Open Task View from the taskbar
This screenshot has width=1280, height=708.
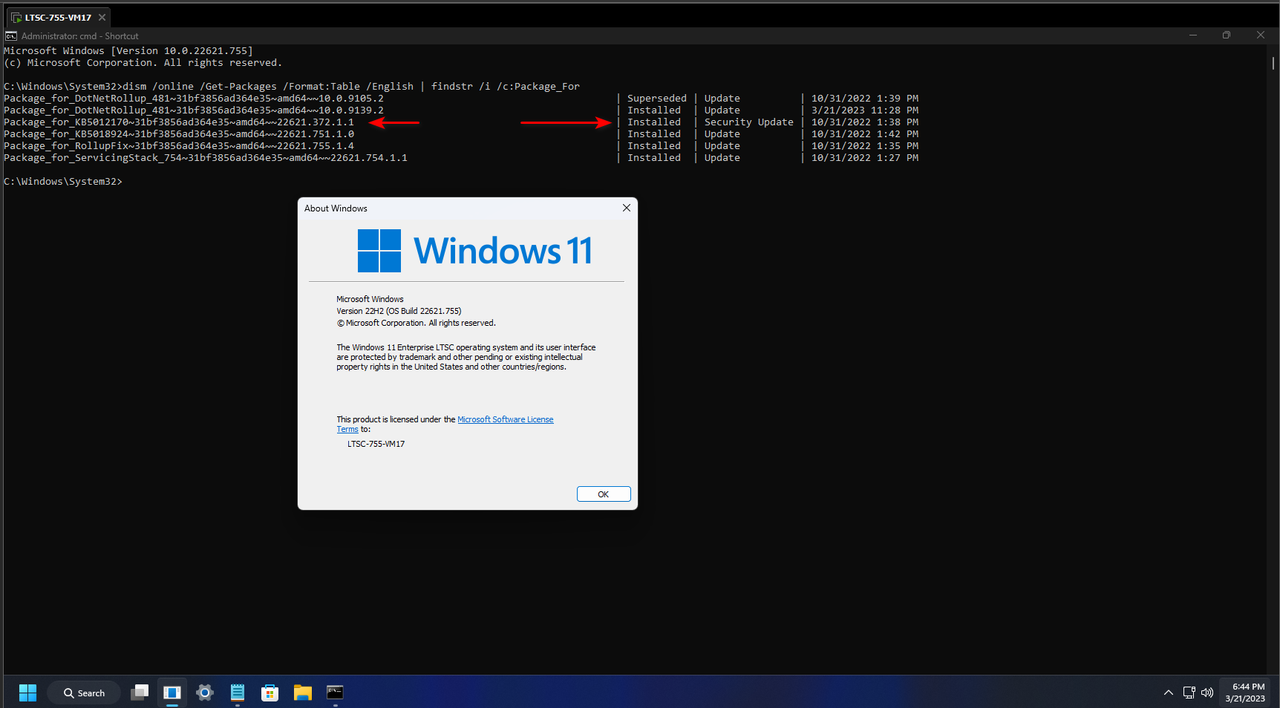[x=141, y=692]
